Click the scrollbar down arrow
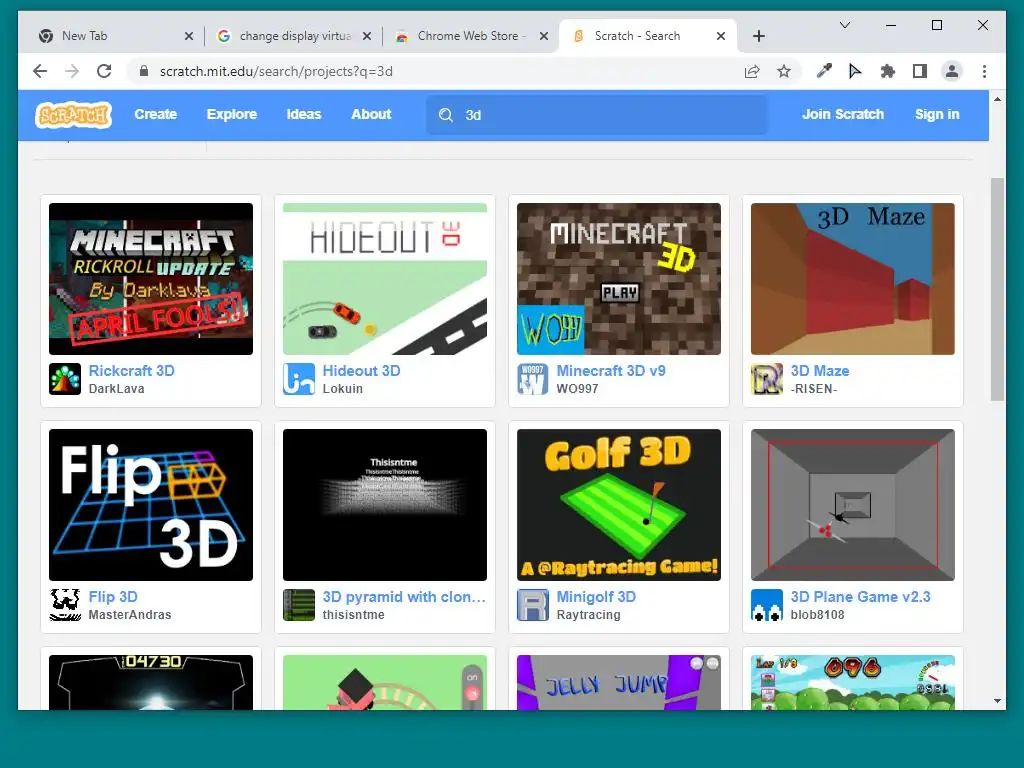Image resolution: width=1024 pixels, height=768 pixels. [997, 701]
